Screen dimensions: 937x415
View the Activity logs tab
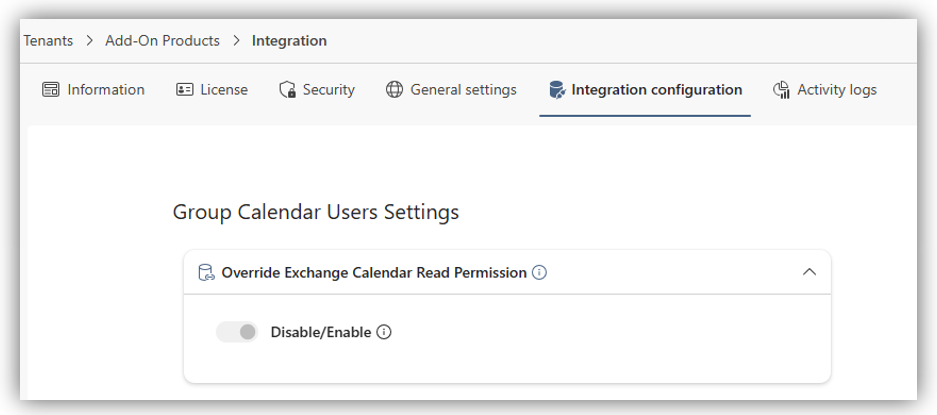pos(836,90)
